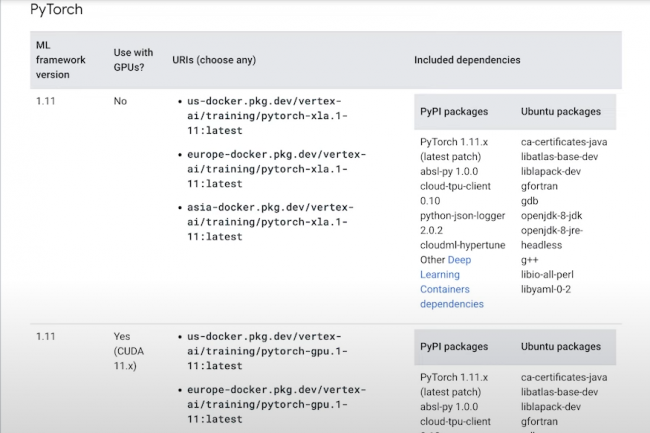The height and width of the screenshot is (433, 650).
Task: Click the Included dependencies column header
Action: 467,60
